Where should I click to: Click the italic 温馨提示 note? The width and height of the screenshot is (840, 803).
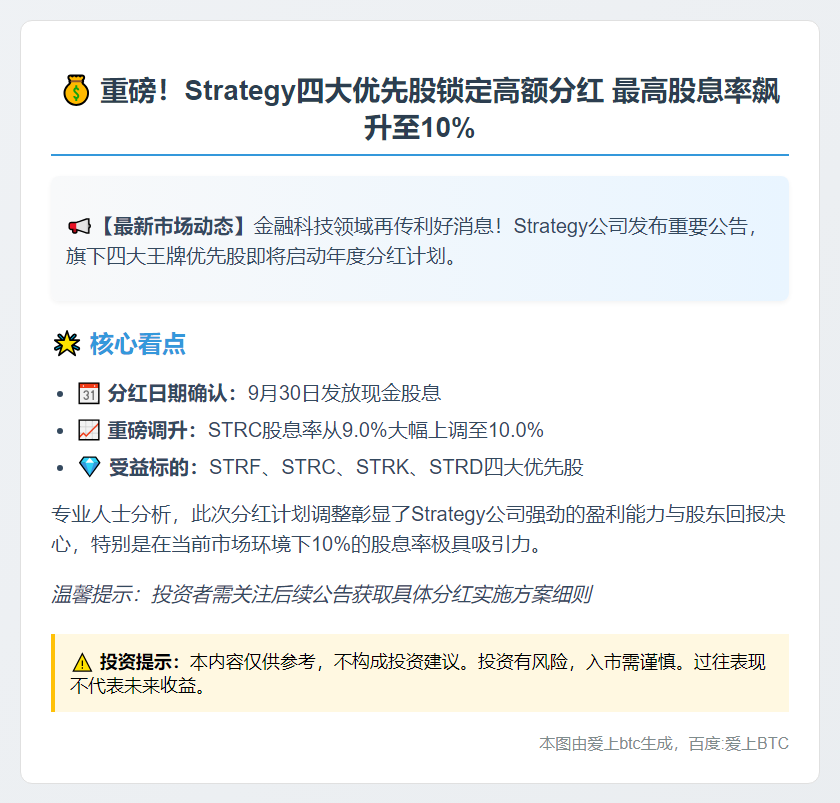[320, 596]
